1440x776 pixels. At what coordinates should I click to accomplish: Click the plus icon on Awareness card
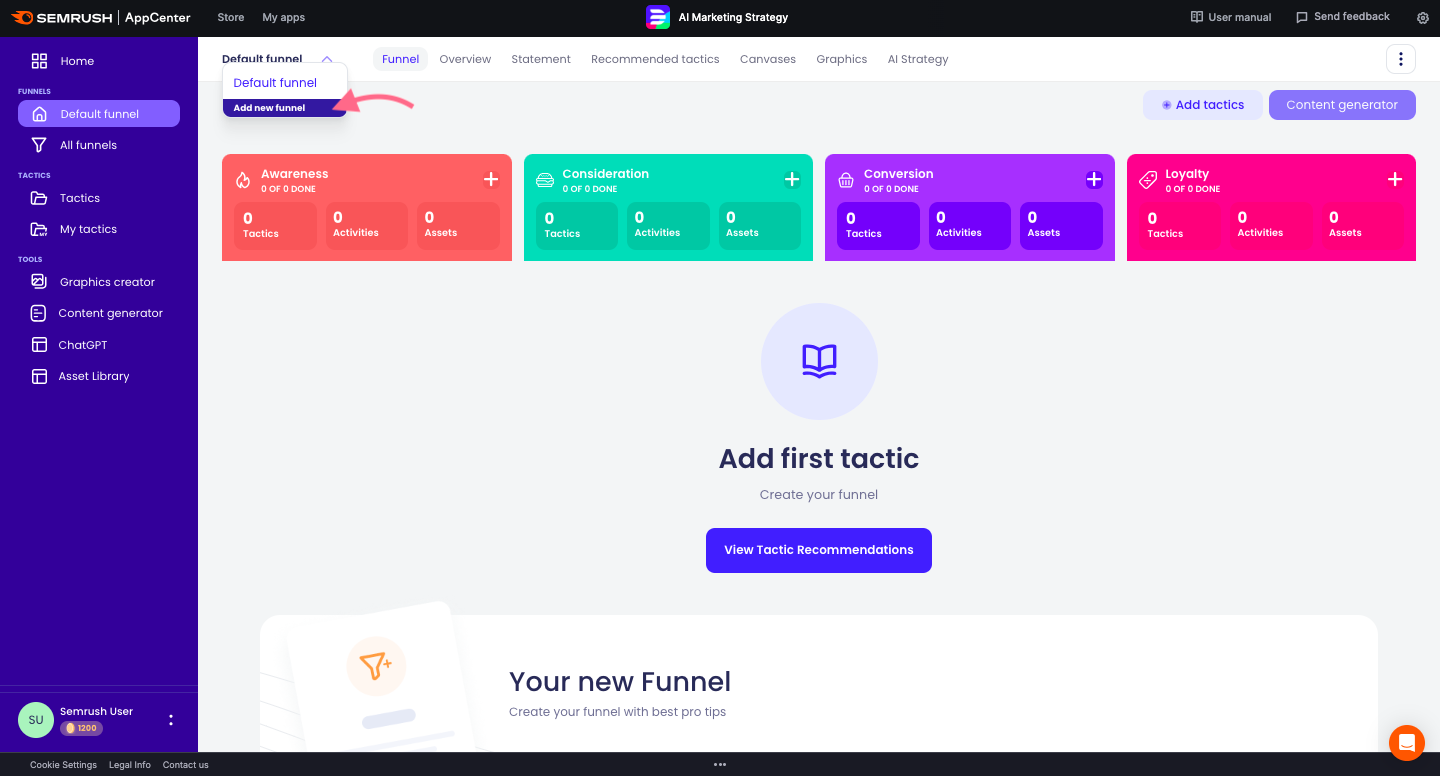491,180
